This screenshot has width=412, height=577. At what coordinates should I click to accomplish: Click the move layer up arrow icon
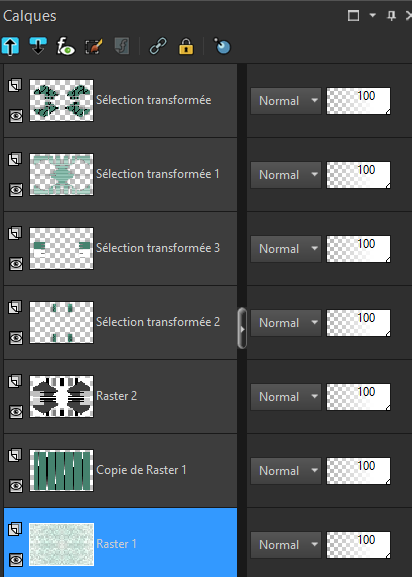[10, 46]
